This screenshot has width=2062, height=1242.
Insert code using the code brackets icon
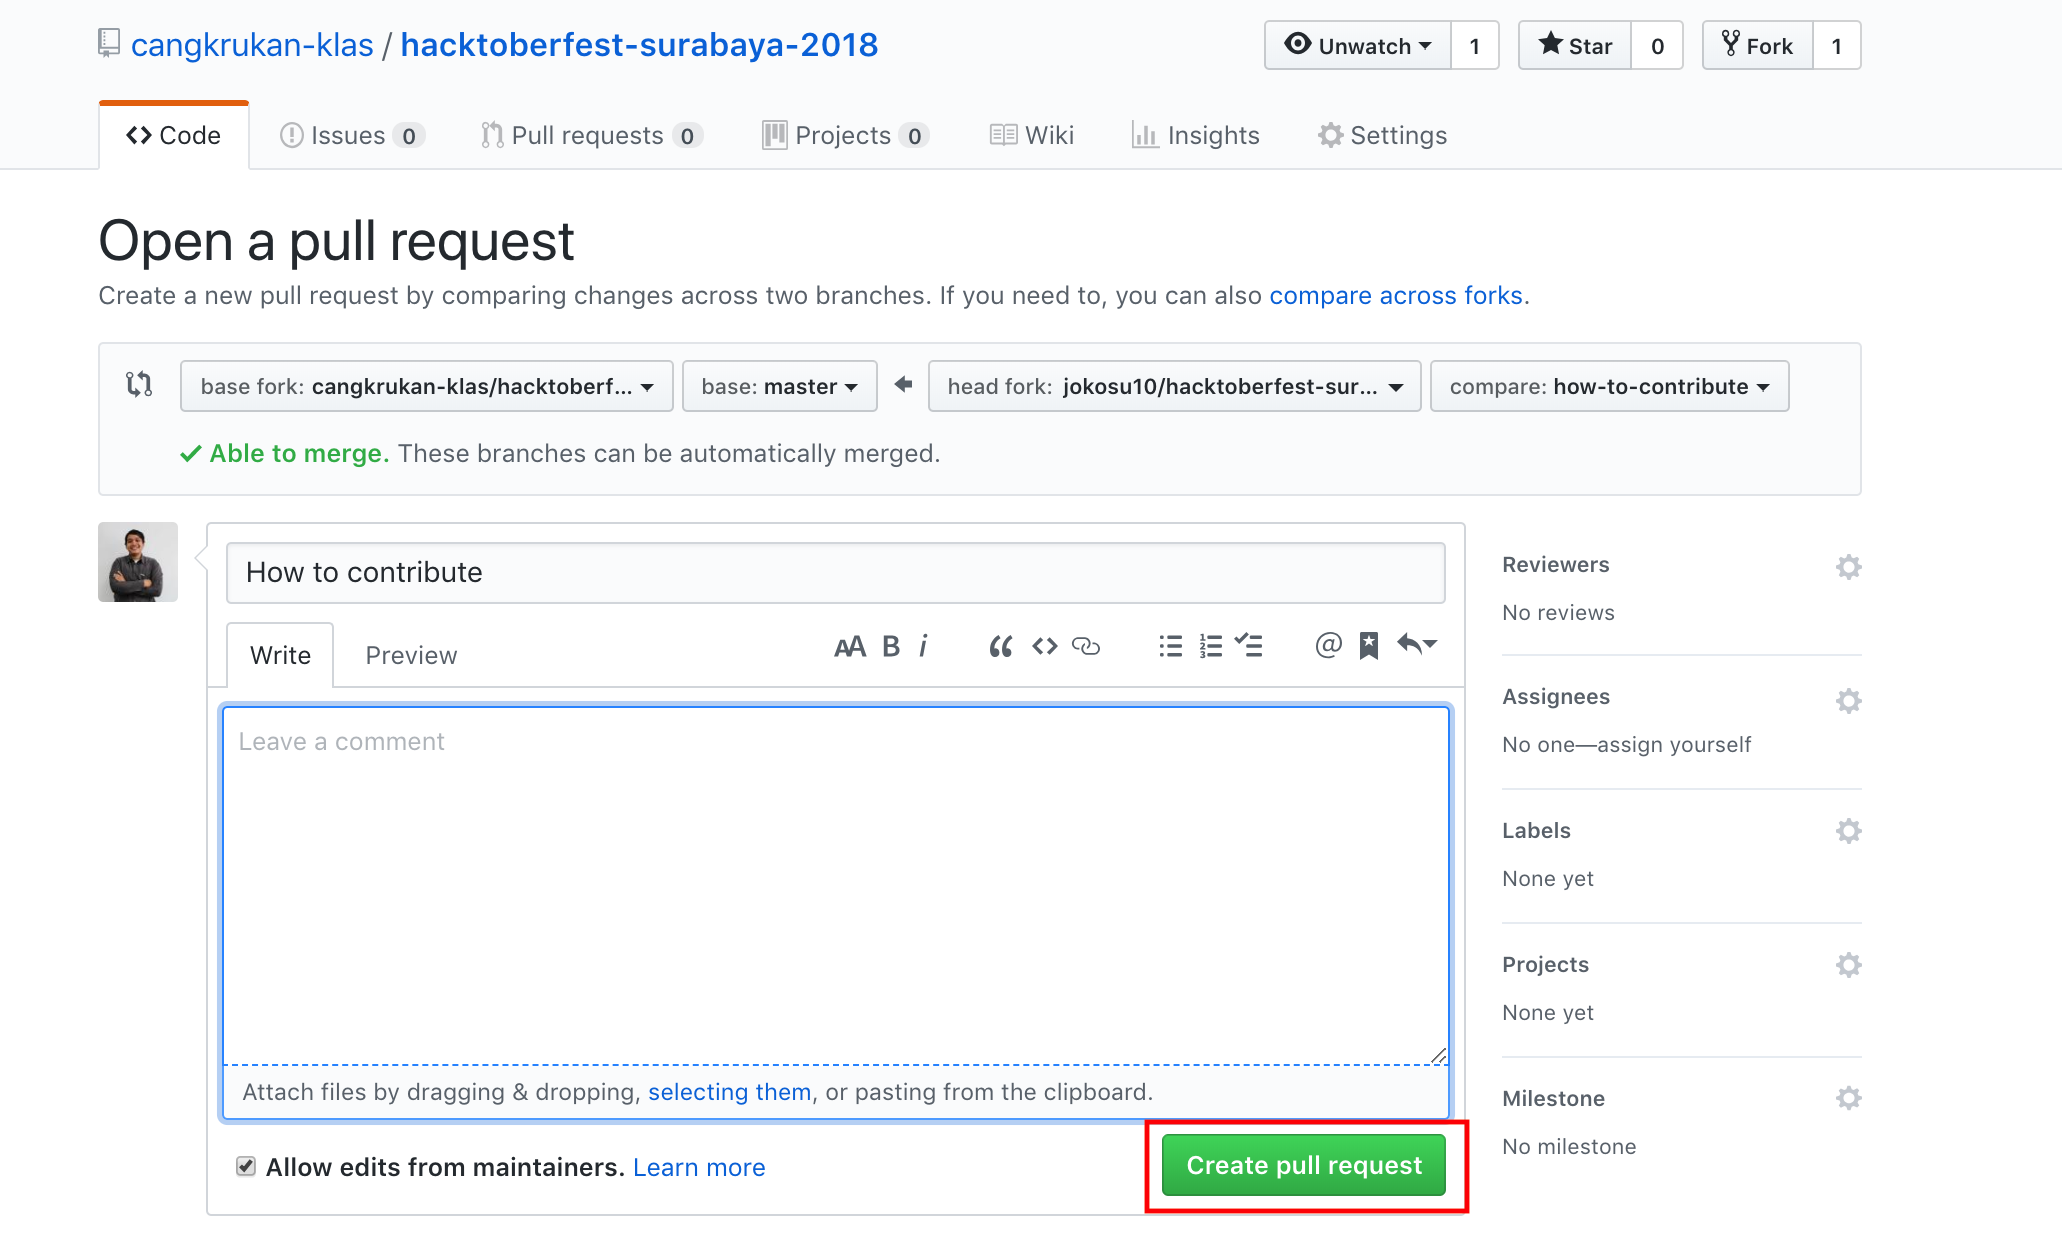(1045, 647)
